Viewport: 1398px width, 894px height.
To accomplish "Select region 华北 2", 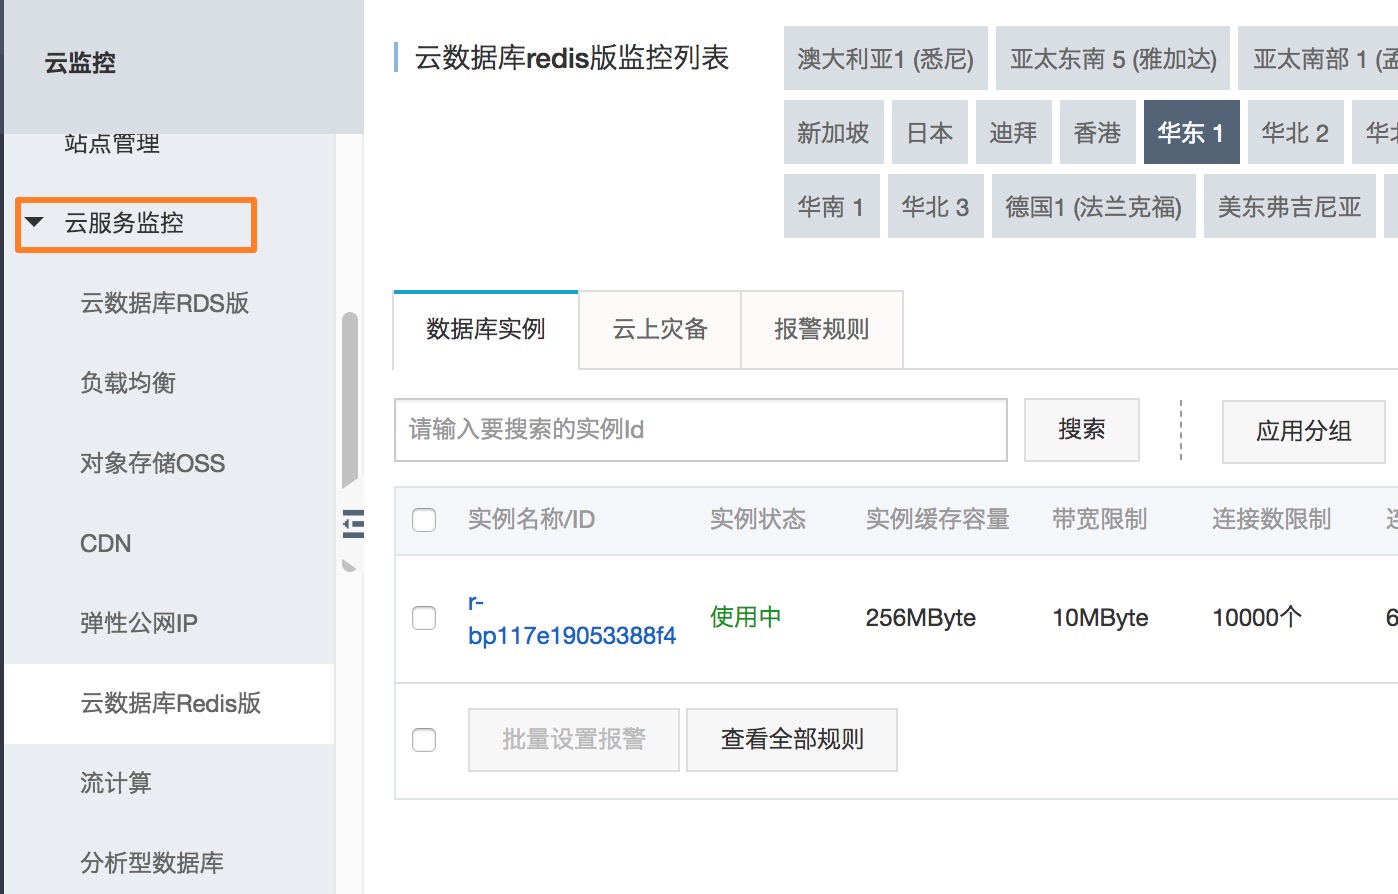I will [1295, 133].
